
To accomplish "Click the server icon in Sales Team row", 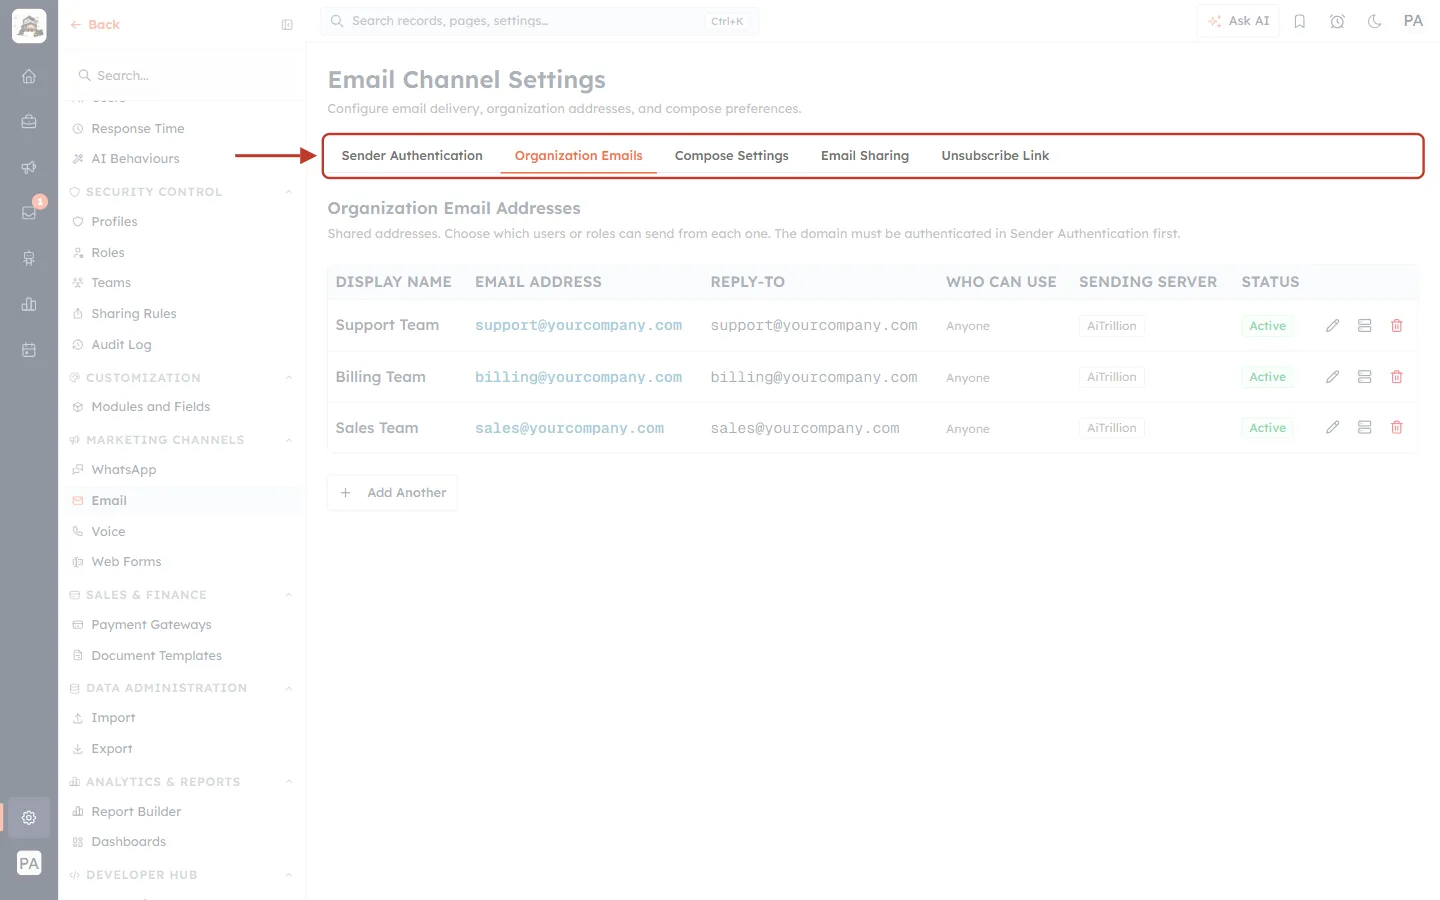I will tap(1364, 428).
